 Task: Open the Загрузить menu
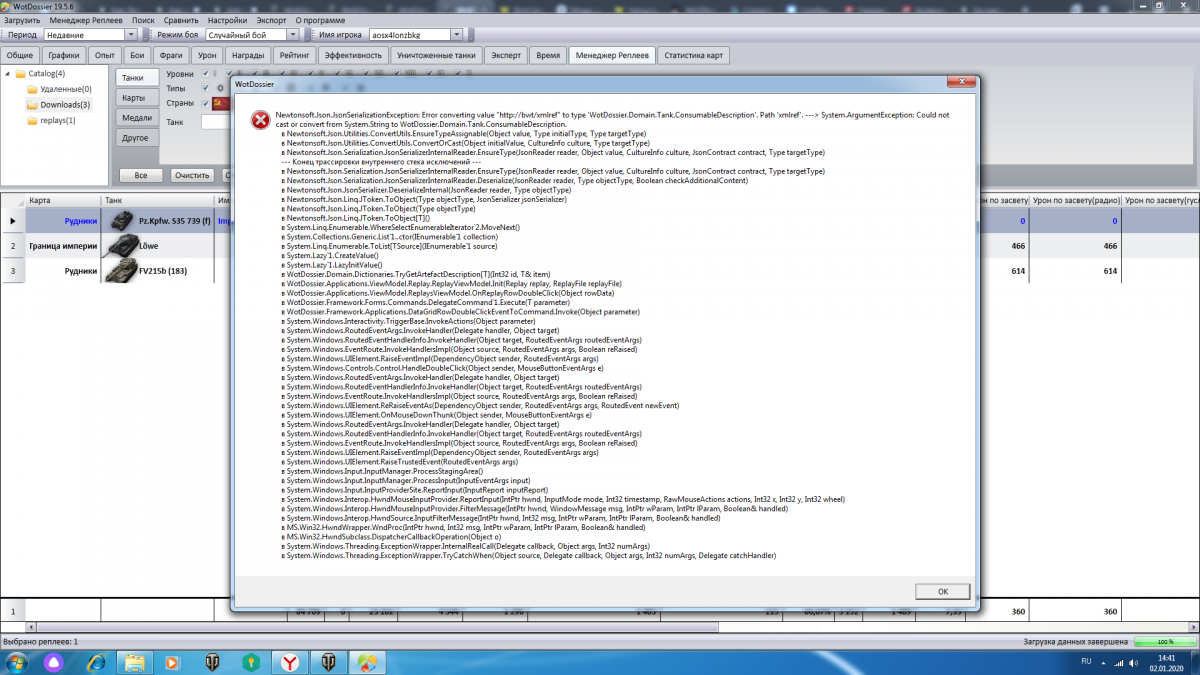click(x=22, y=20)
